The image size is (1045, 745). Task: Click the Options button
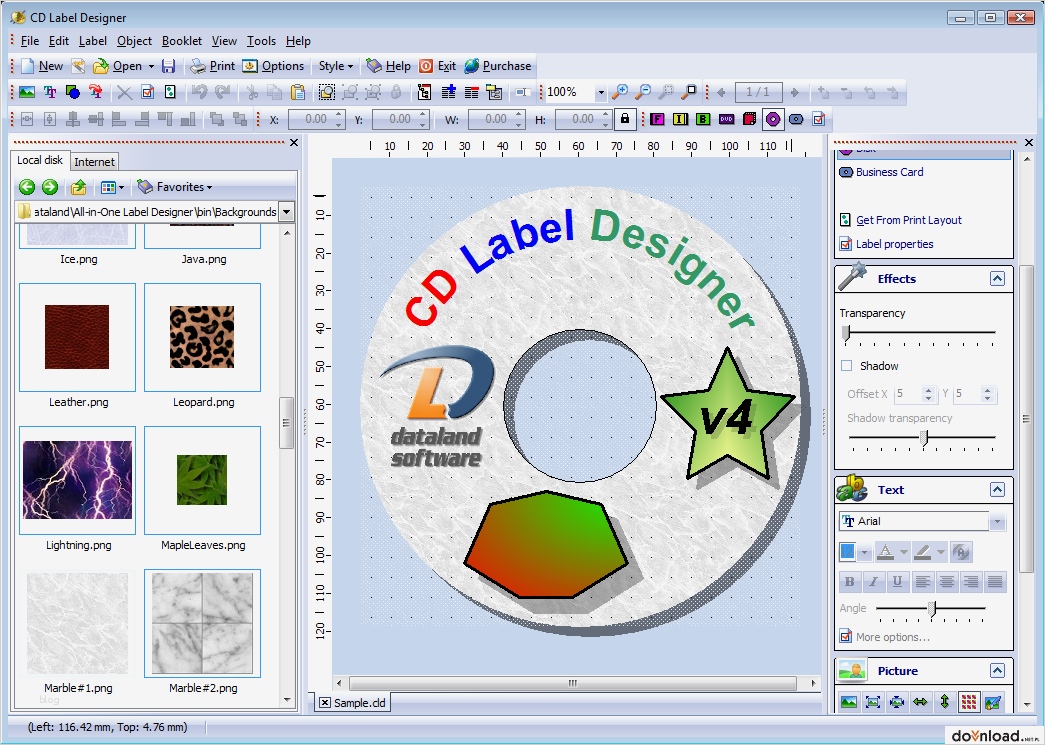click(273, 66)
